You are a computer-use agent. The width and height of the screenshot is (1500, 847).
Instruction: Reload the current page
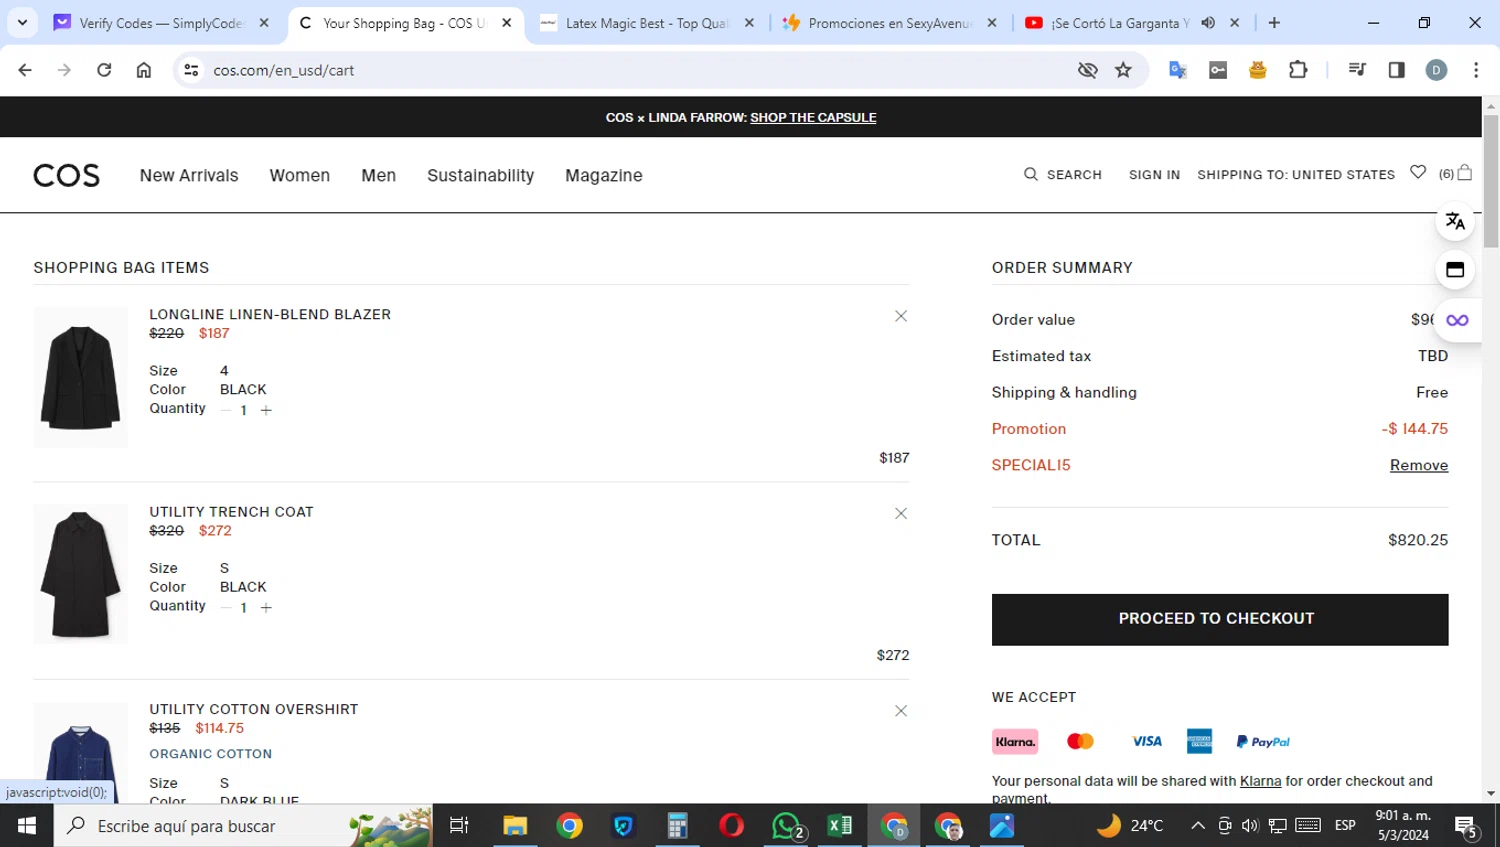(x=104, y=70)
